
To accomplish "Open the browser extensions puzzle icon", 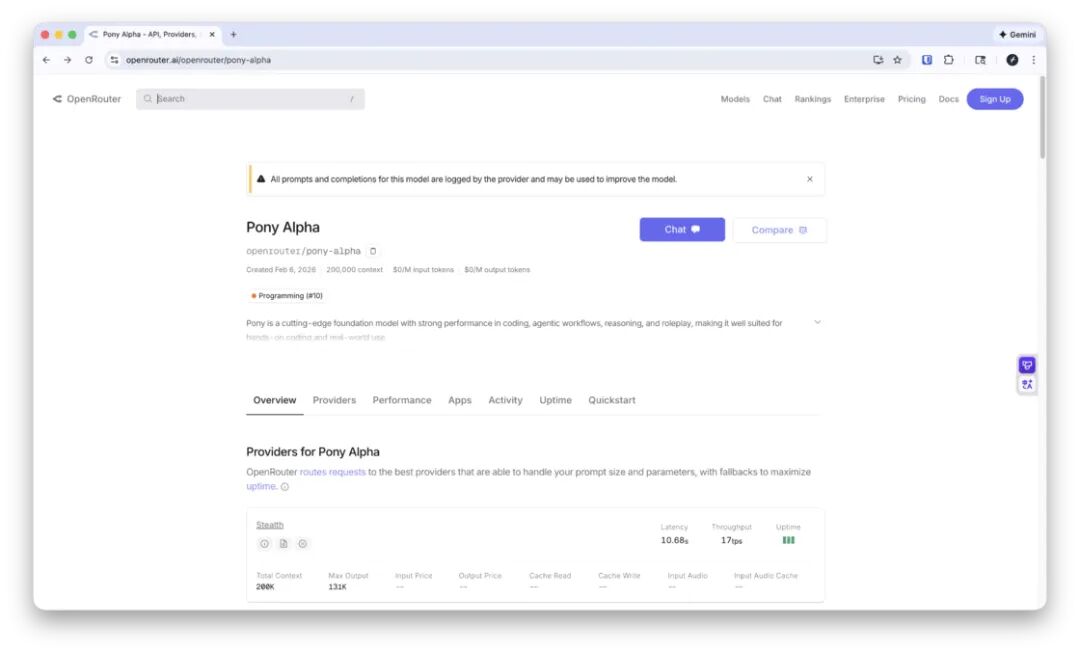I will pos(948,60).
